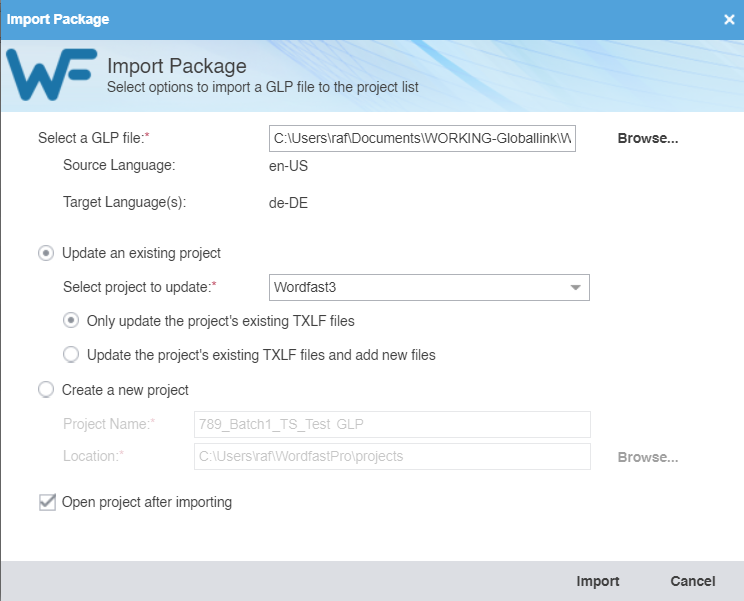Click the GLP file path field

pos(422,138)
